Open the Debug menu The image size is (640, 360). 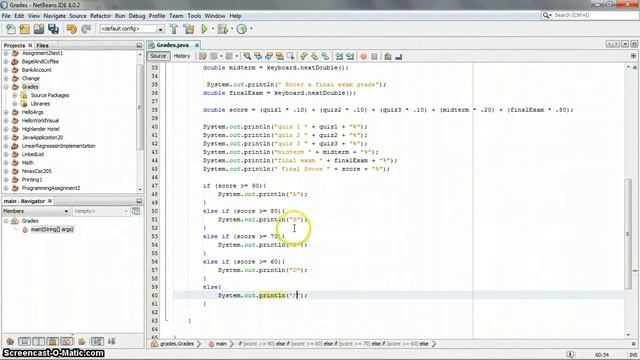point(137,16)
